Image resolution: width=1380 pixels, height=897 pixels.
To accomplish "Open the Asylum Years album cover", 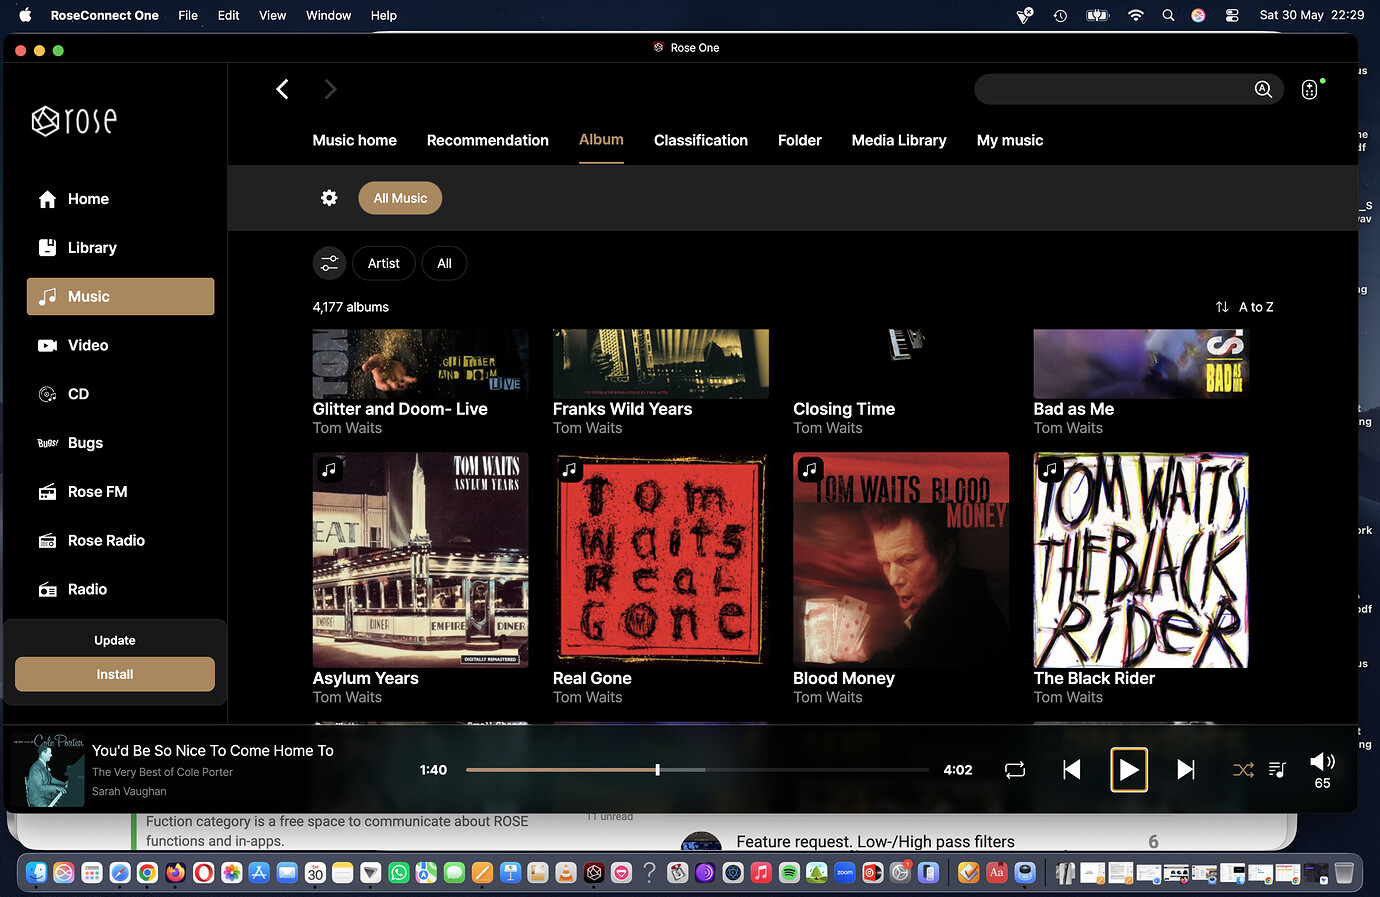I will (x=420, y=560).
